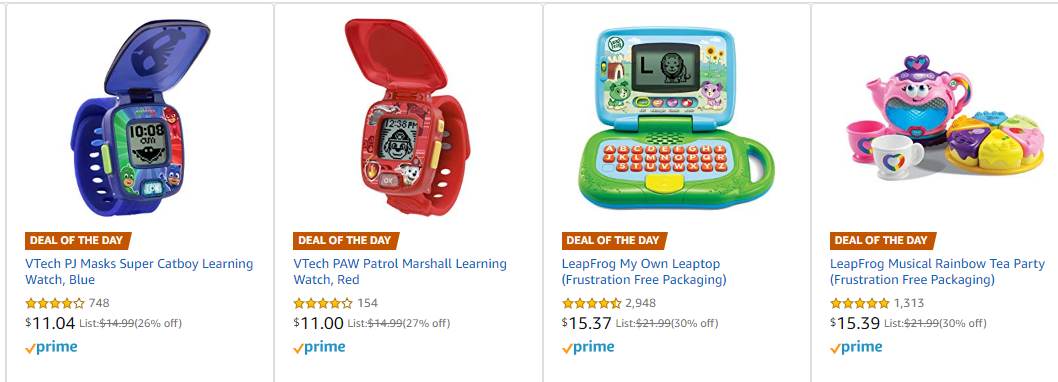The width and height of the screenshot is (1058, 382).
Task: Click Deal of the Day badge on PAW Patrol watch
Action: tap(345, 240)
